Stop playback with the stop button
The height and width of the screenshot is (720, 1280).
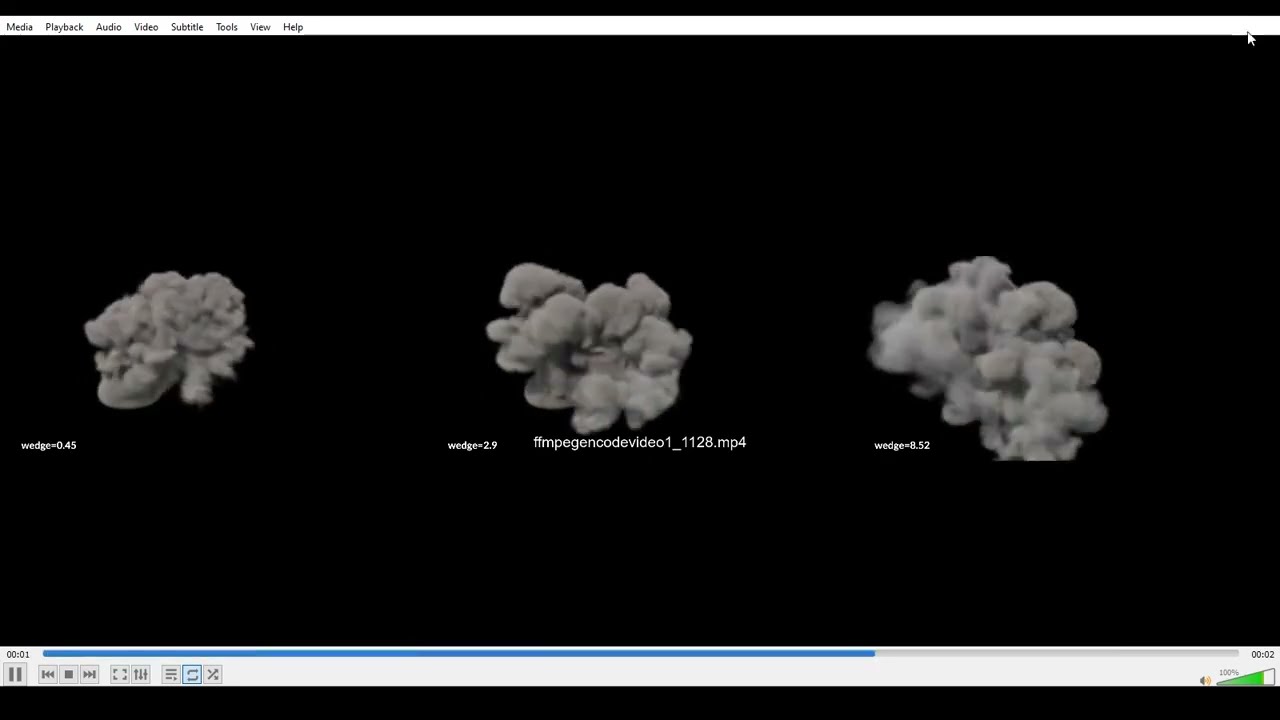point(69,675)
